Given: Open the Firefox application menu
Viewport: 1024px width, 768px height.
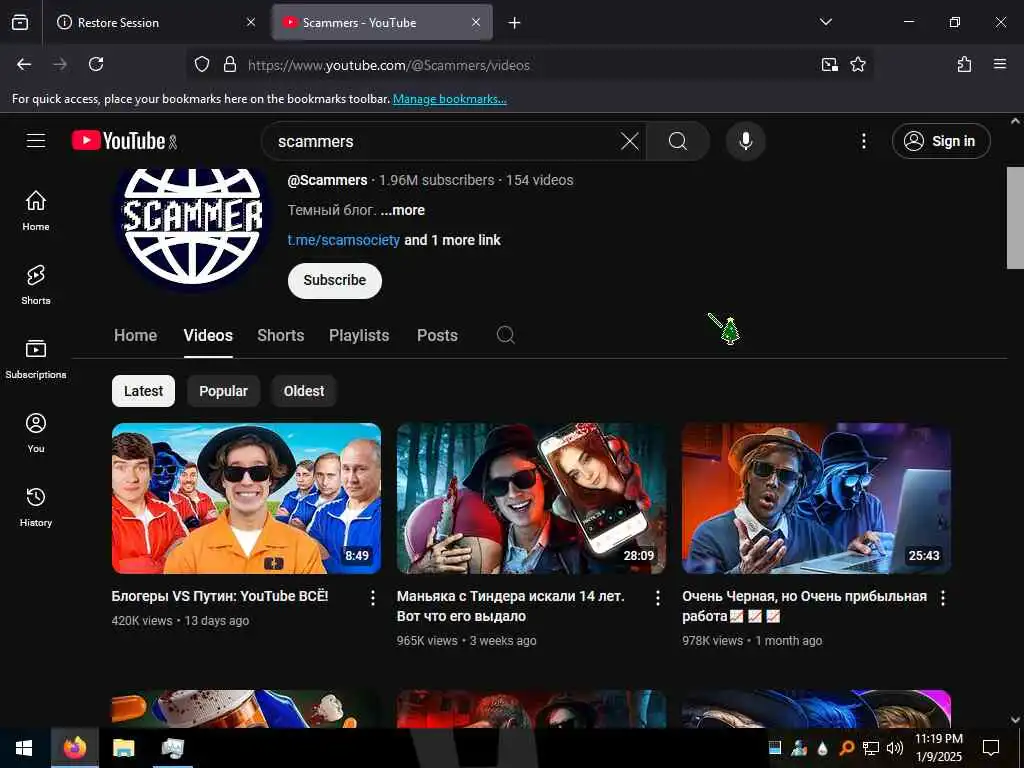Looking at the screenshot, I should [x=1000, y=64].
